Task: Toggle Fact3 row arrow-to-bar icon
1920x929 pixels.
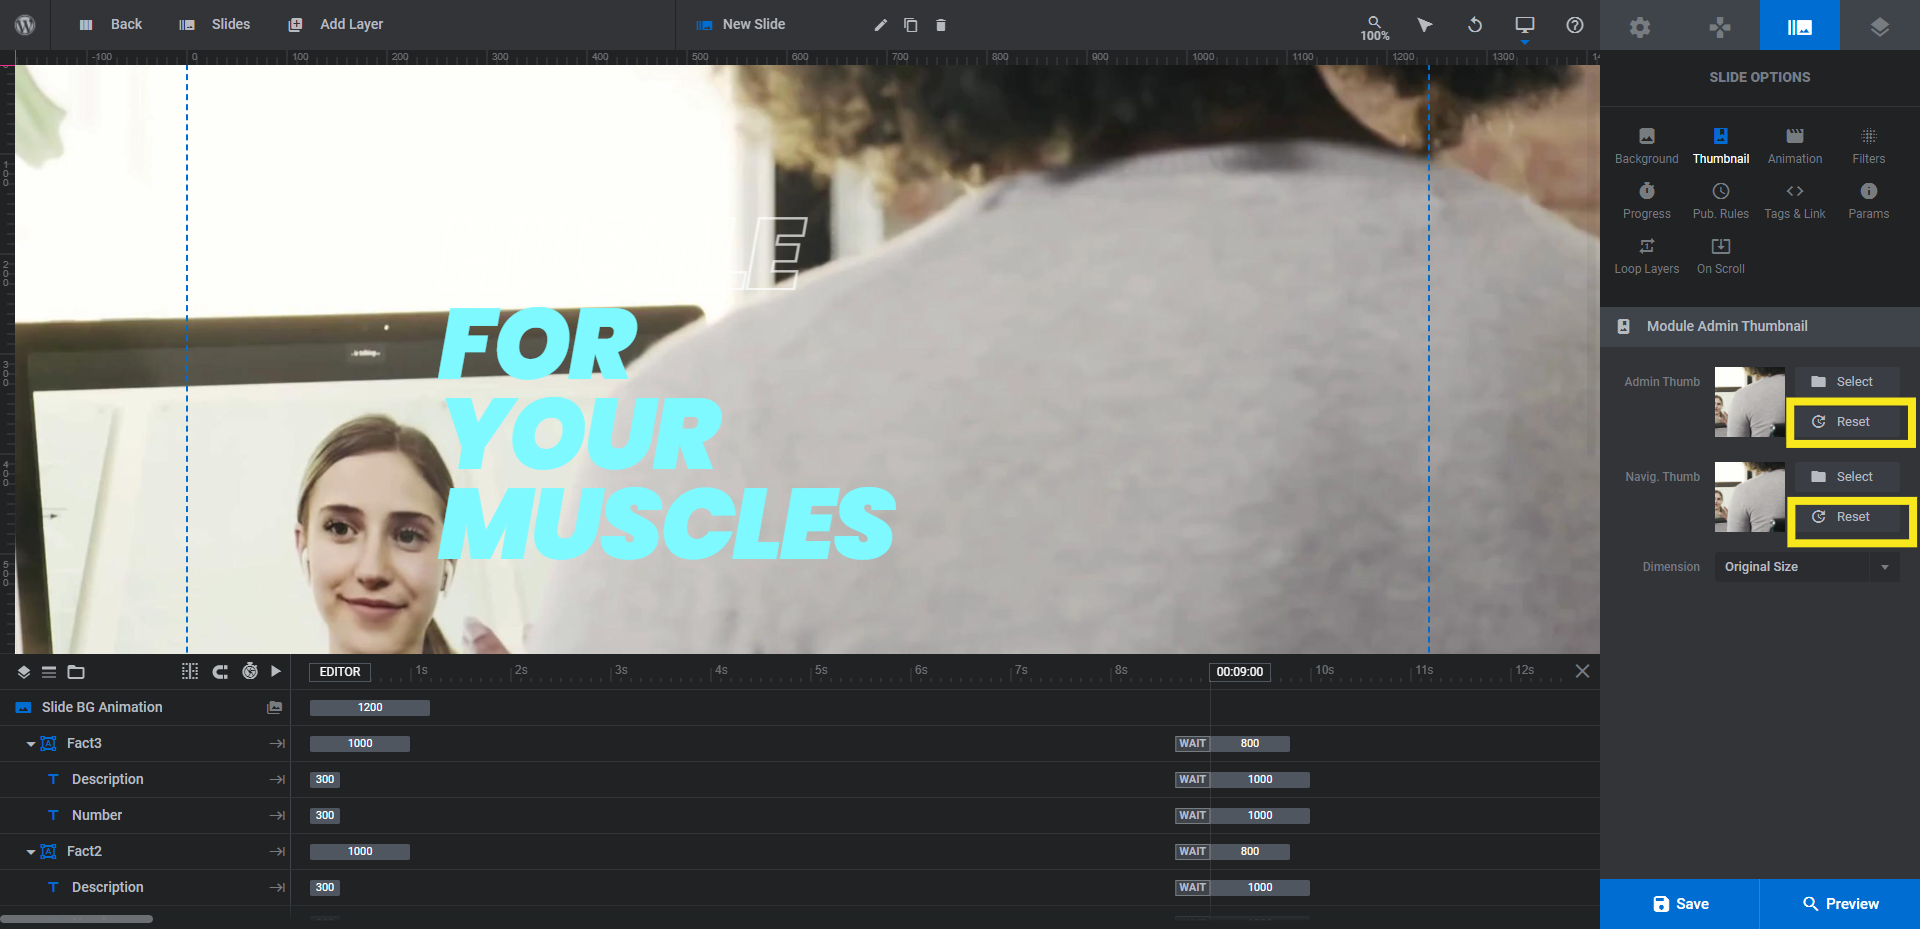Action: [277, 743]
